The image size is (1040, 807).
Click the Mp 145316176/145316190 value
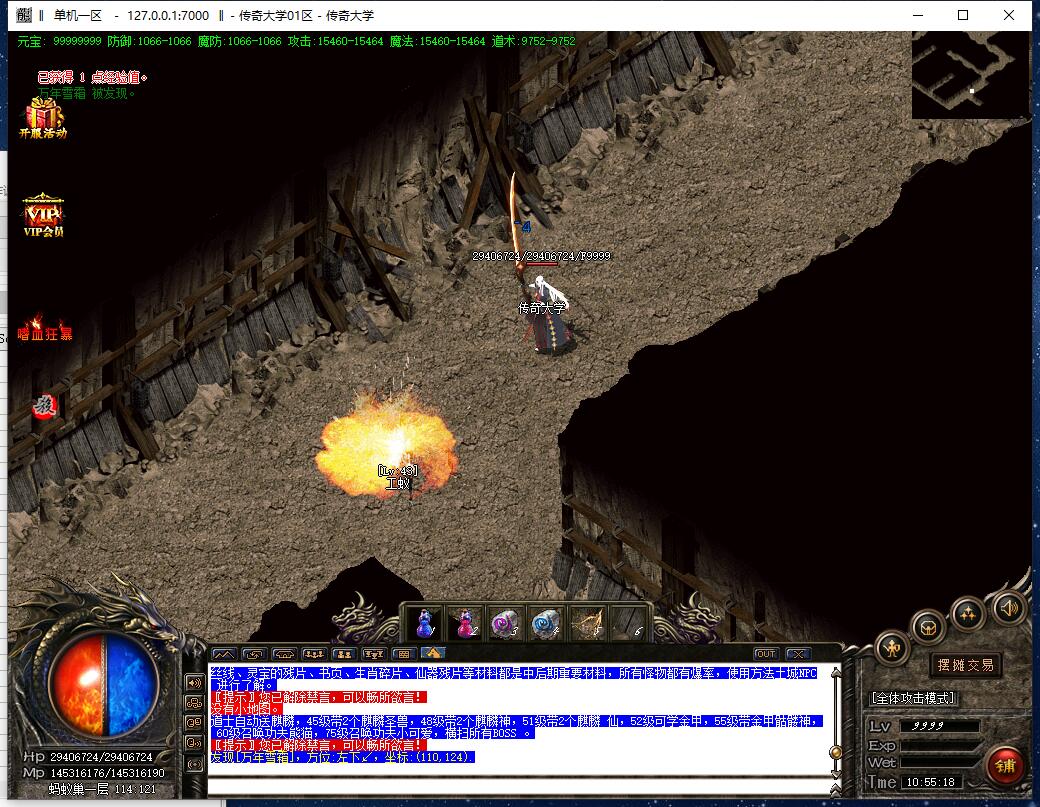[105, 773]
